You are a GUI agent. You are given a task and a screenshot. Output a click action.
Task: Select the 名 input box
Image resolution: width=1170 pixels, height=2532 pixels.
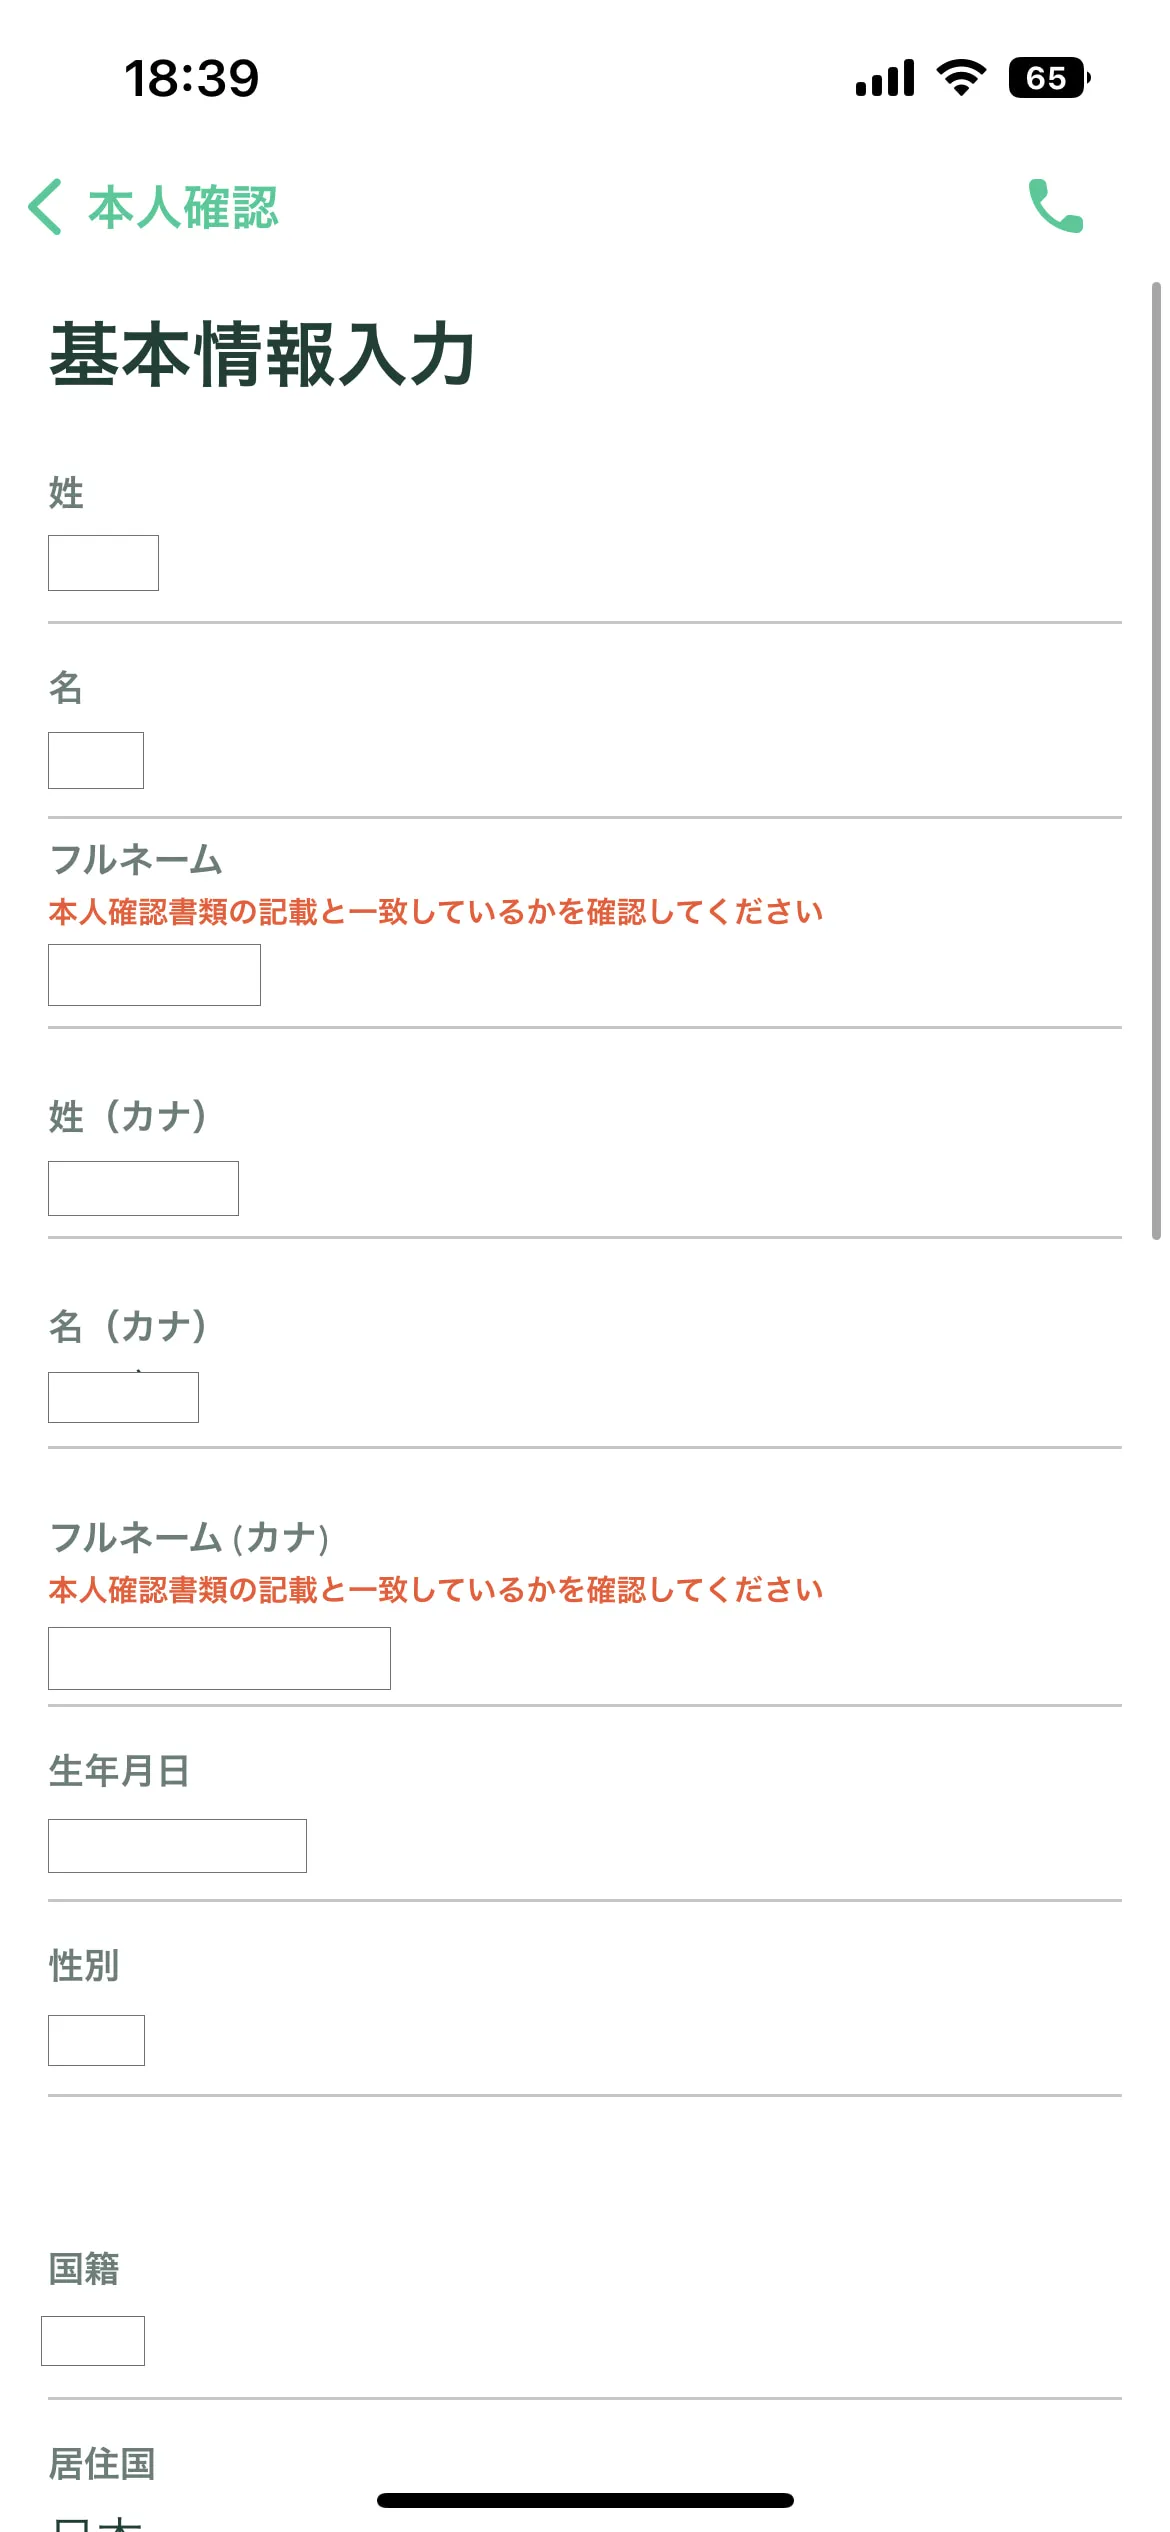point(95,760)
